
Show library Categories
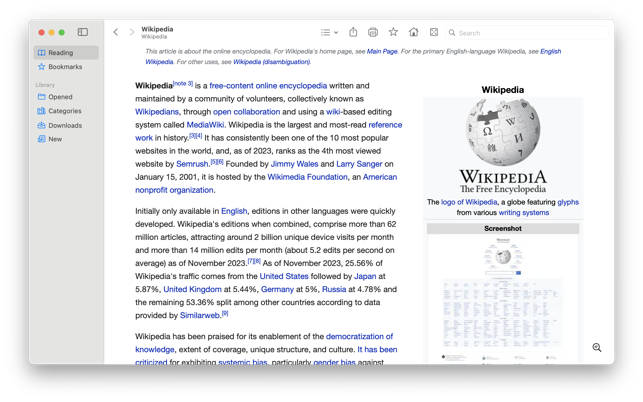65,111
